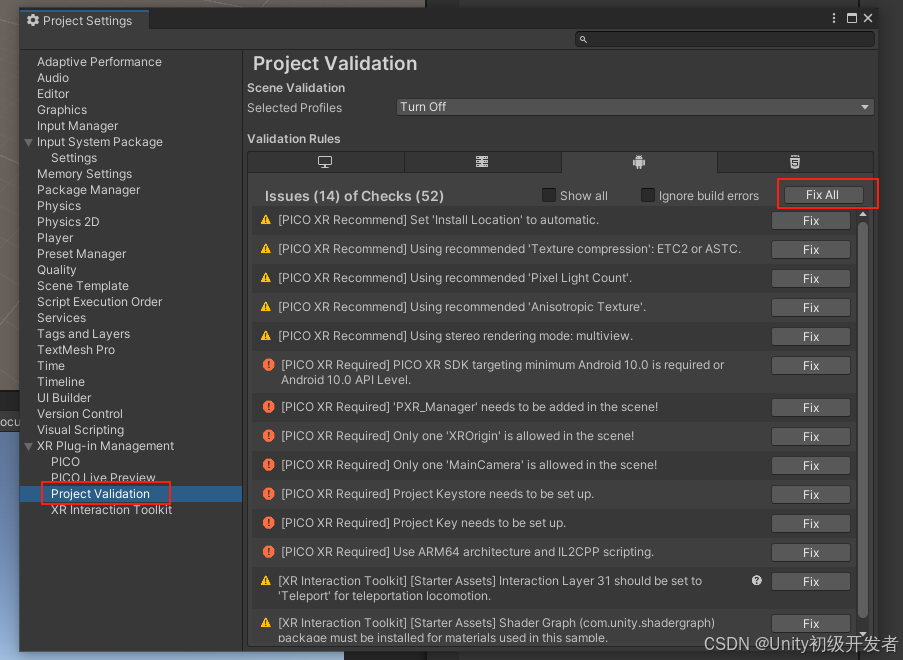Select the UI Builder category

[x=64, y=398]
